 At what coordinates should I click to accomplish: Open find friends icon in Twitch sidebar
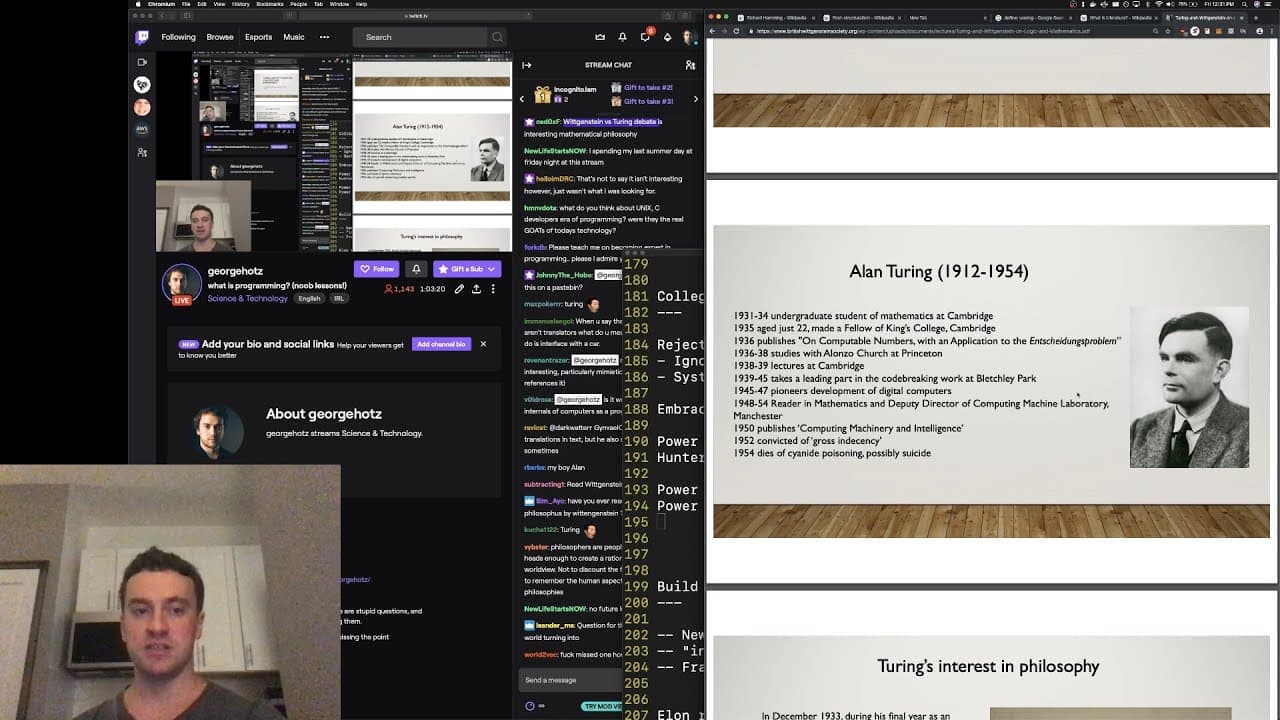pyautogui.click(x=142, y=152)
